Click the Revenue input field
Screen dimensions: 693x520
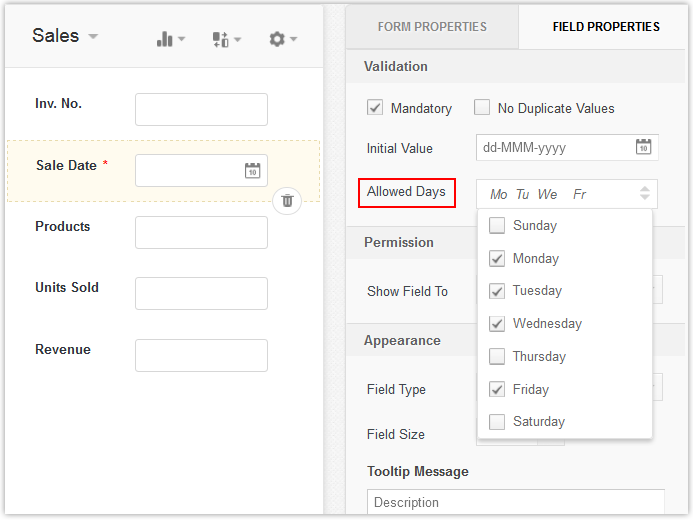(201, 356)
